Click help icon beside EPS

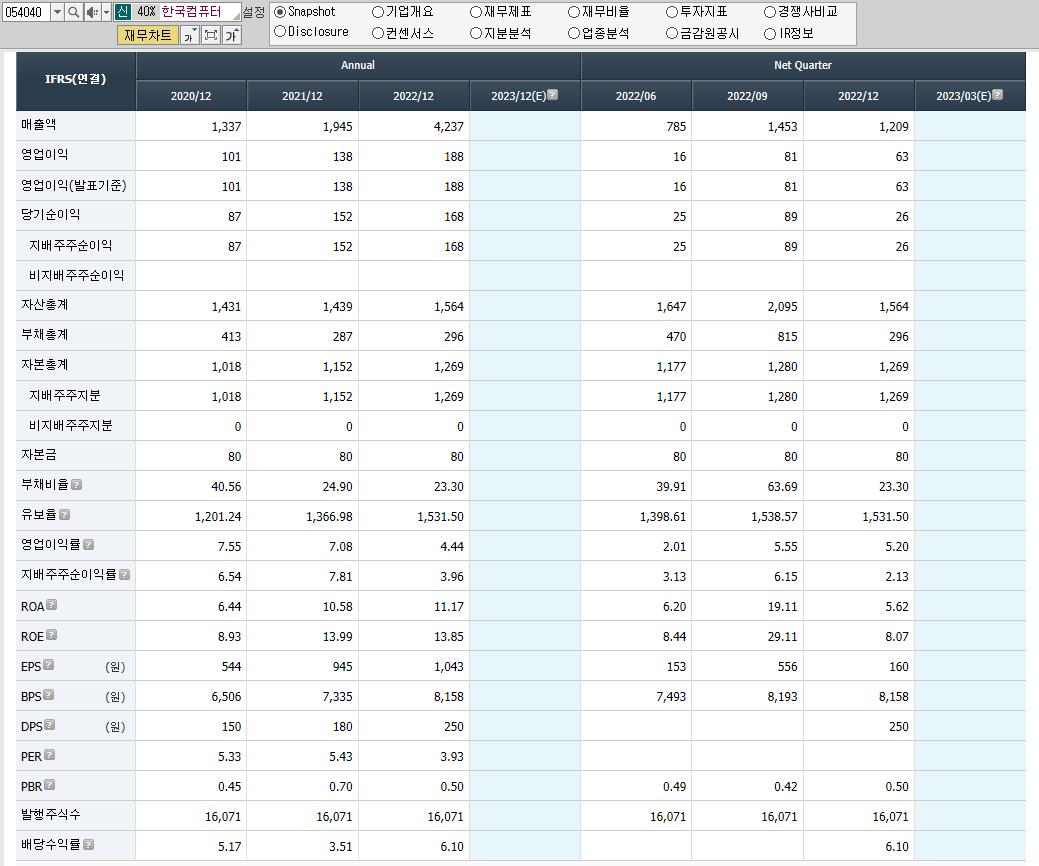coord(48,665)
